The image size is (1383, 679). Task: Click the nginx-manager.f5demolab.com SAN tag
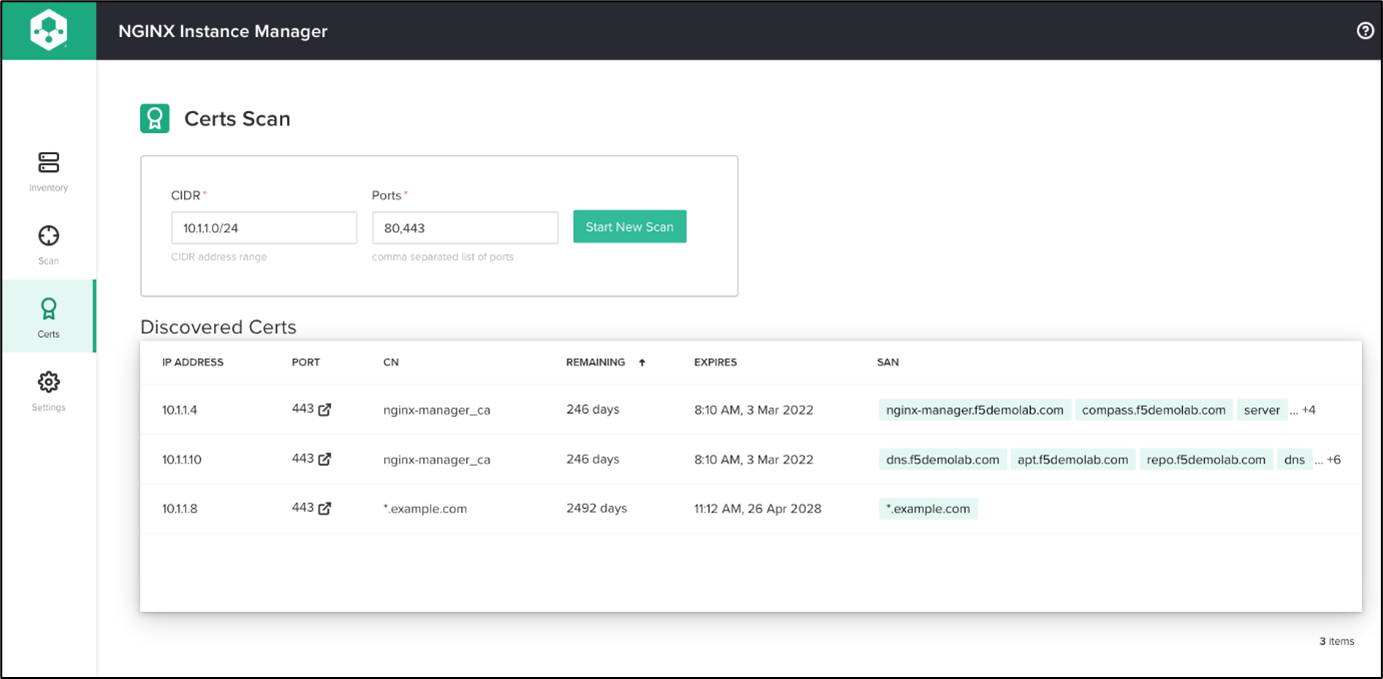pos(975,410)
